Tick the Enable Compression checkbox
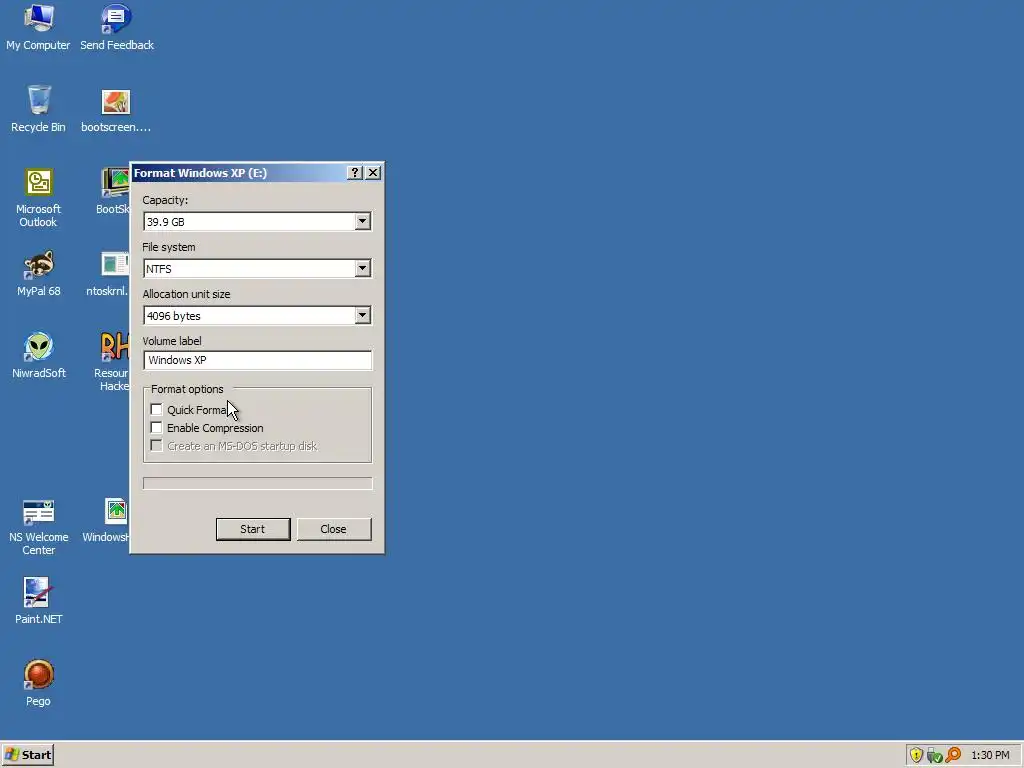The width and height of the screenshot is (1024, 768). (156, 428)
